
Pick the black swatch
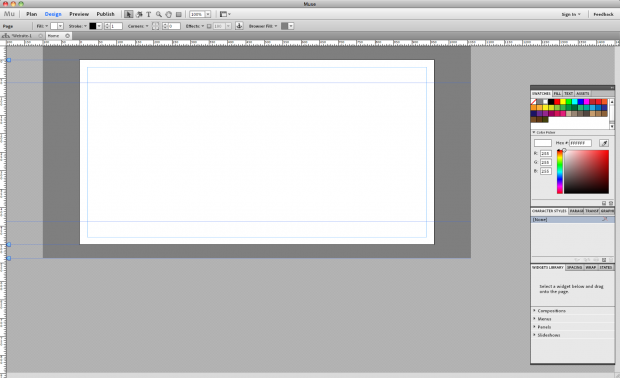click(x=551, y=102)
